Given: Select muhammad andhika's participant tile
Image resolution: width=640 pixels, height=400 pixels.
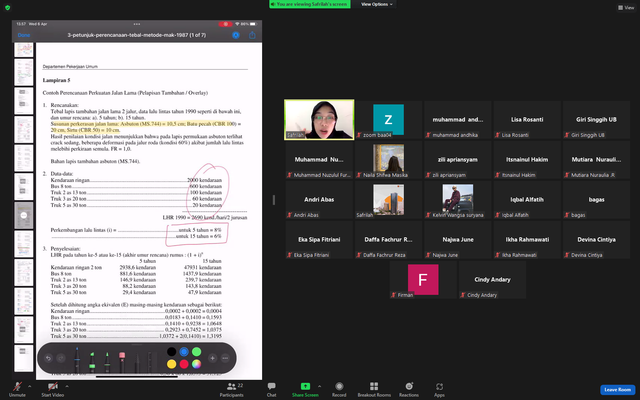Looking at the screenshot, I should 458,120.
